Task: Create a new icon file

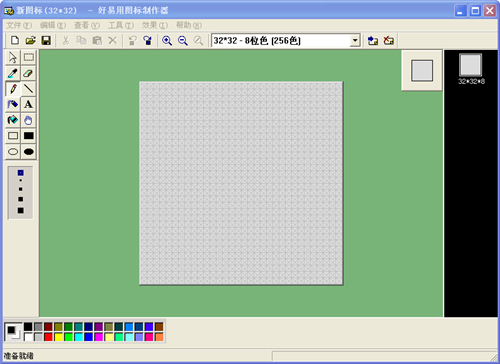Action: pyautogui.click(x=15, y=41)
